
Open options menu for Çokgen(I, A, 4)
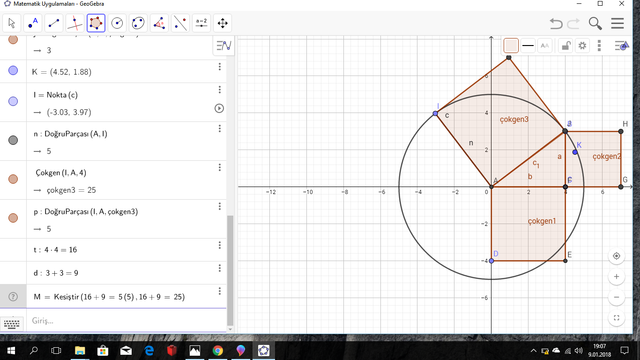(x=220, y=167)
